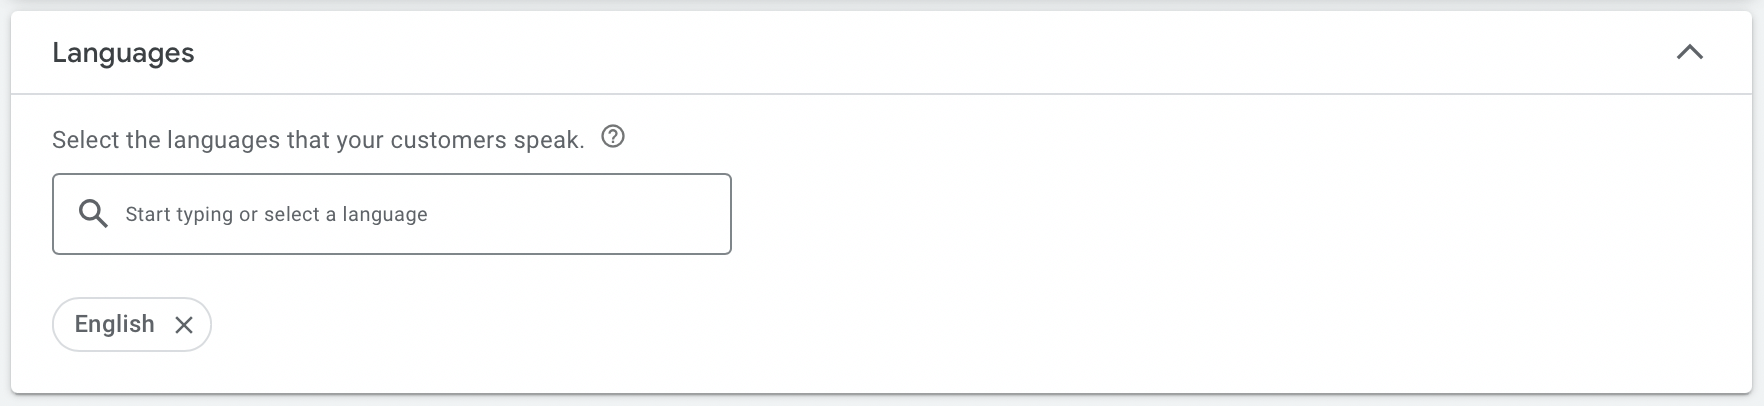Click the question mark help icon
The height and width of the screenshot is (406, 1764).
(x=613, y=137)
